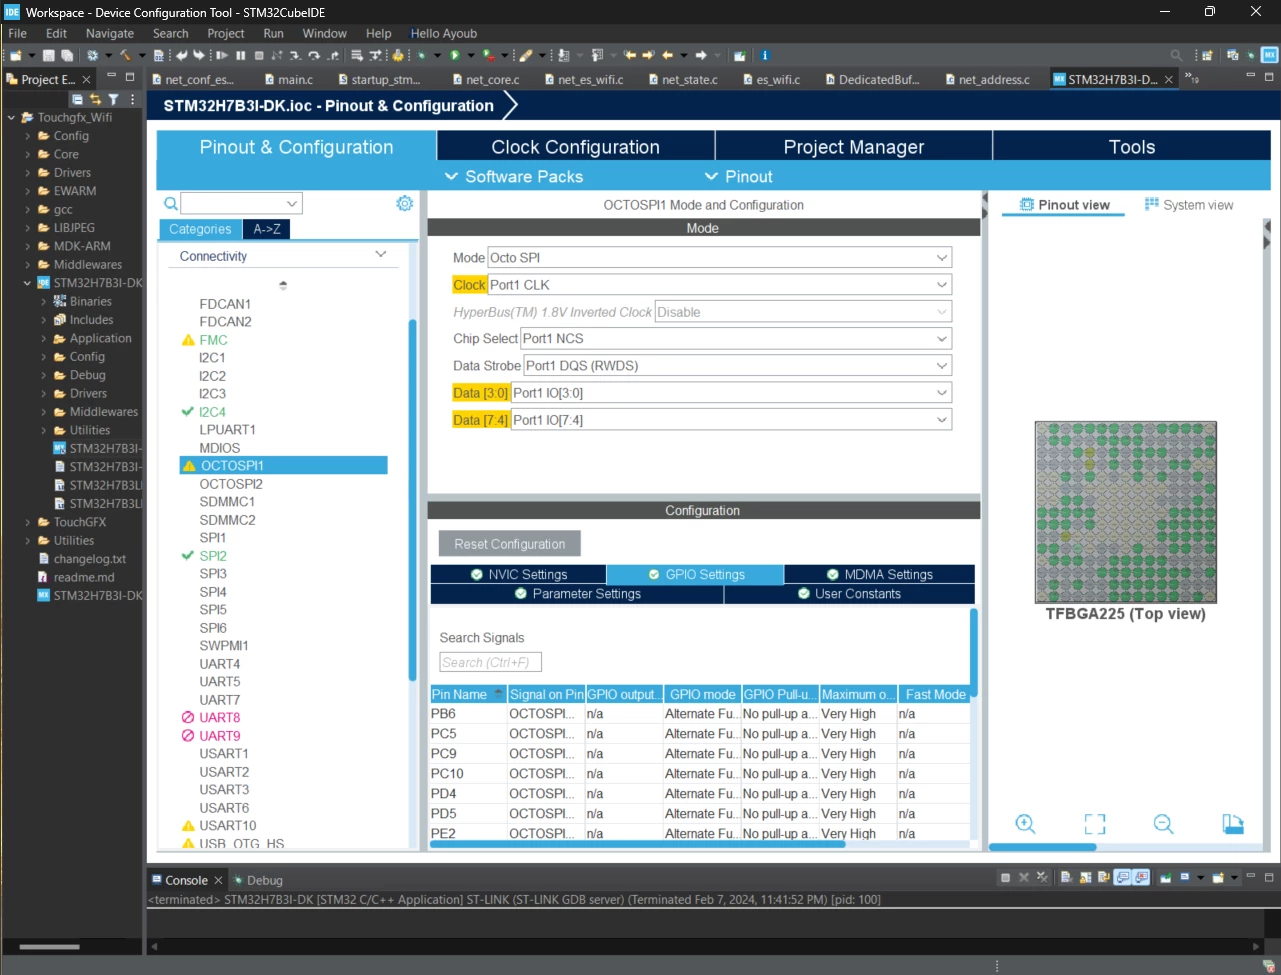
Task: Click the Clear Console icon
Action: (x=1066, y=878)
